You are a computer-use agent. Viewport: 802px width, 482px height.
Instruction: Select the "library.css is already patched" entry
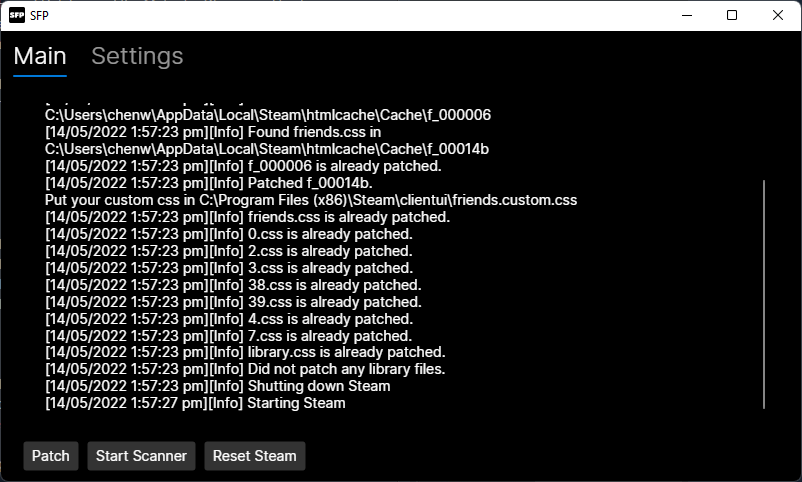[x=245, y=352]
